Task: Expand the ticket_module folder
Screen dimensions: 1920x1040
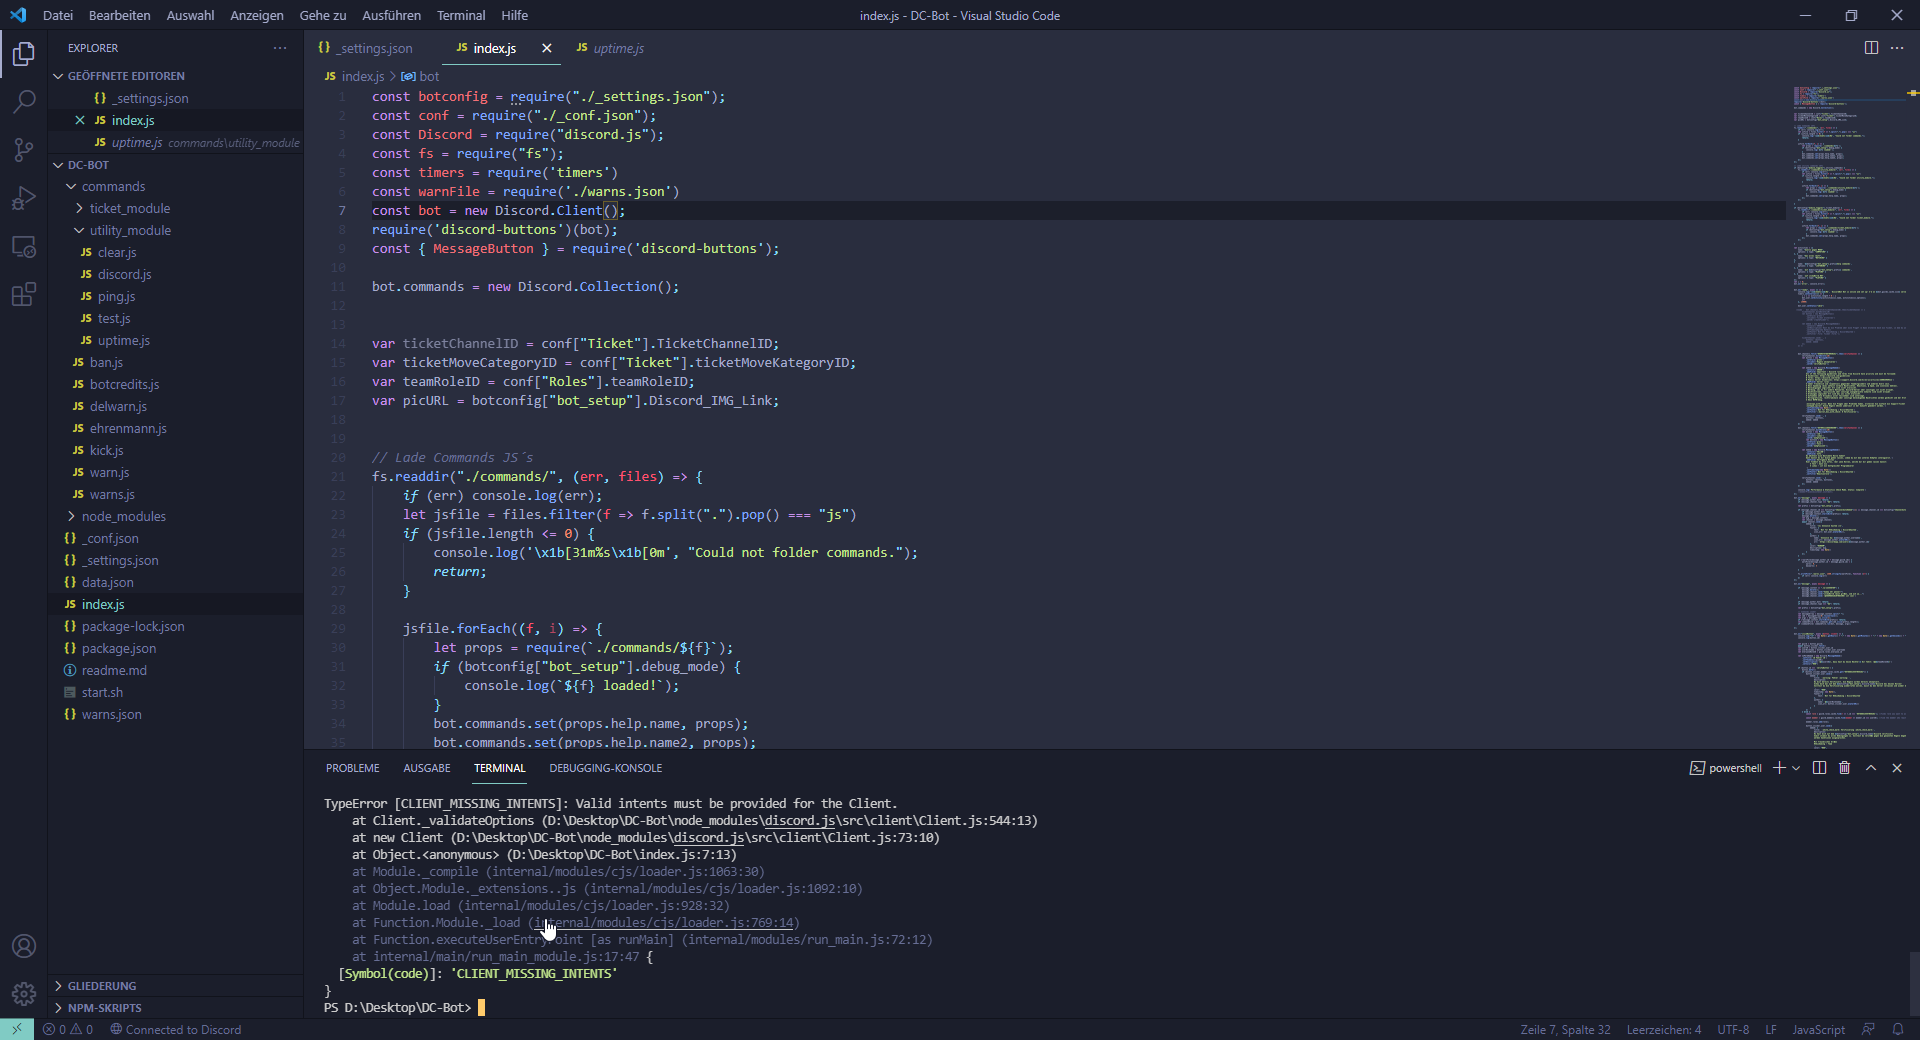Action: click(x=129, y=208)
